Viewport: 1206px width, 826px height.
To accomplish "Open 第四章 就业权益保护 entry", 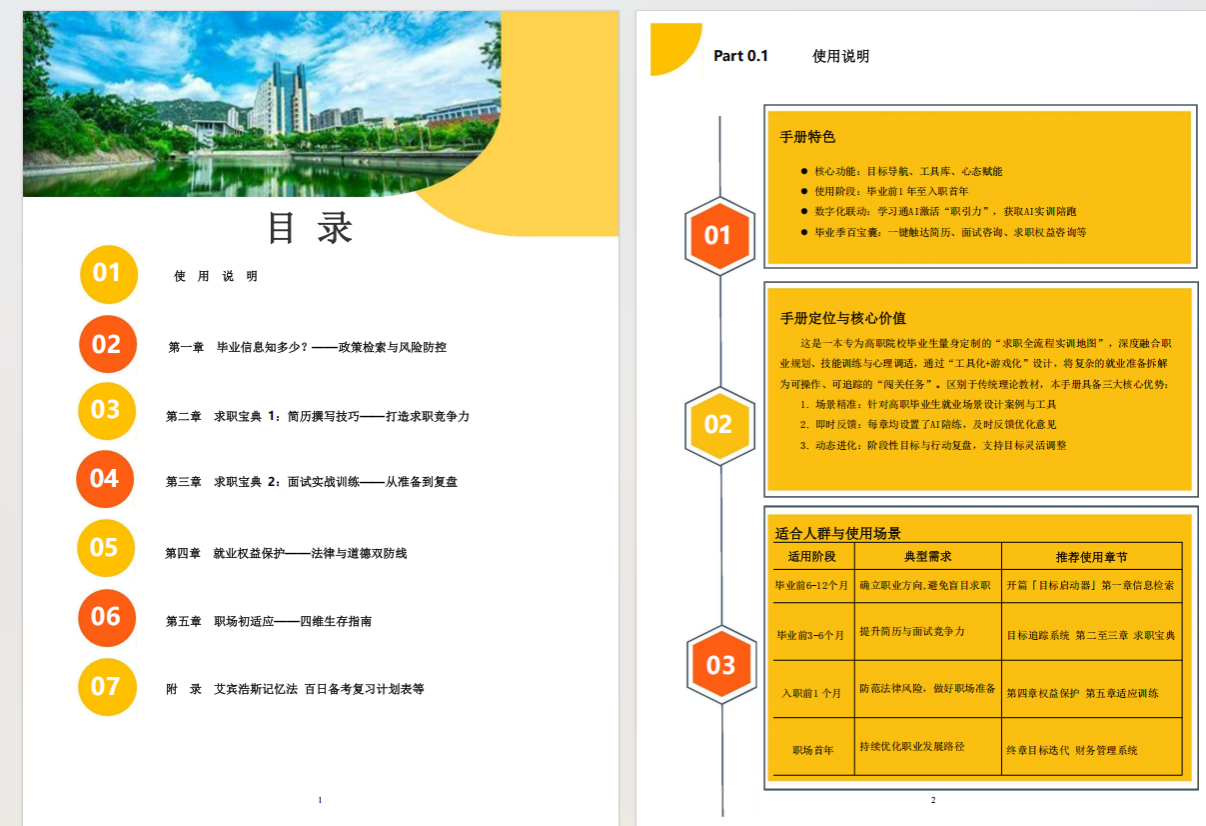I will coord(286,553).
